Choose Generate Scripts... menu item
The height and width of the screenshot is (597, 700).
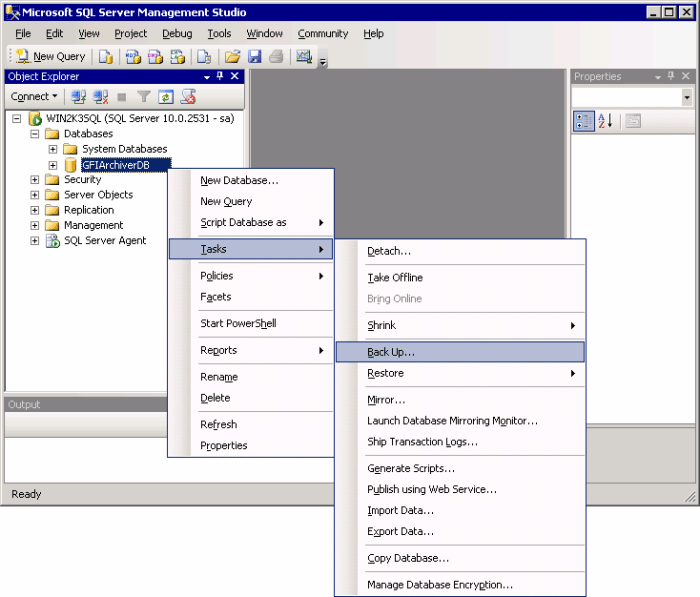[x=460, y=468]
